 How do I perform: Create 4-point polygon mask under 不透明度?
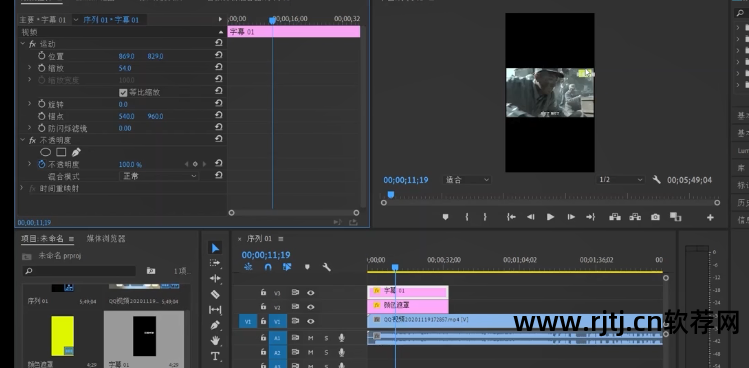(x=61, y=152)
